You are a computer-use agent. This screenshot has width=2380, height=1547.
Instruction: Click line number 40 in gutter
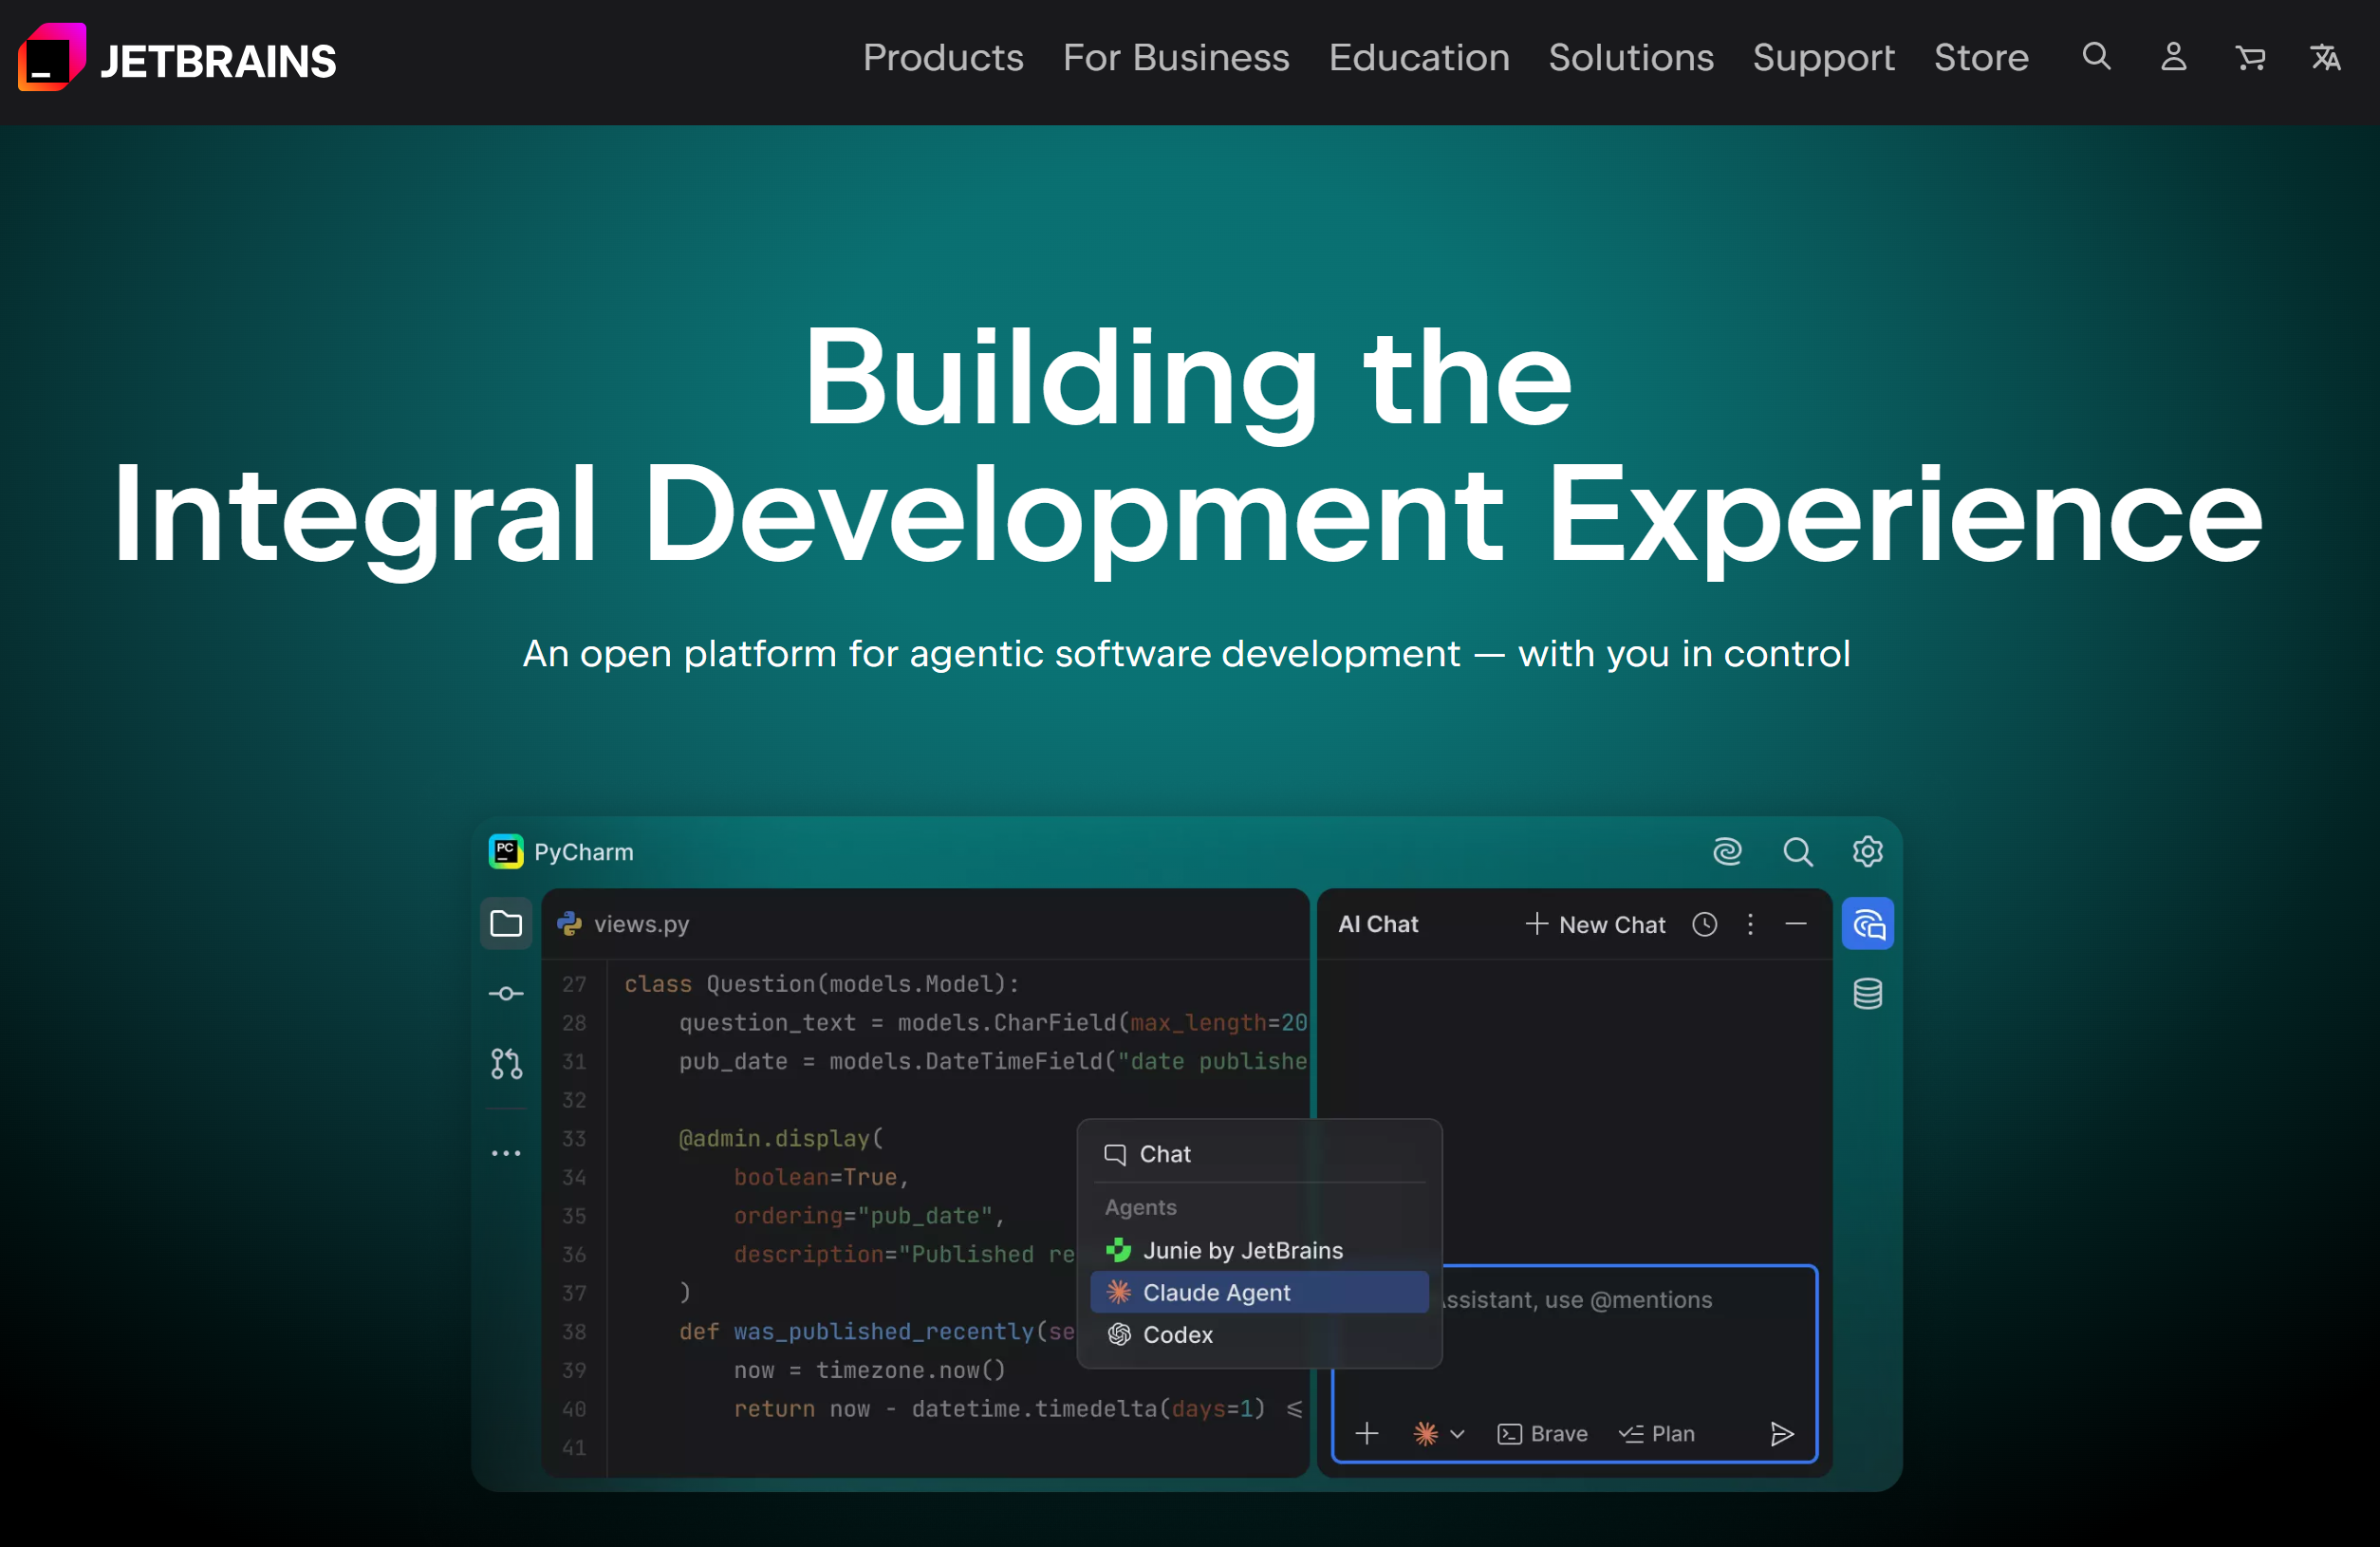point(573,1408)
